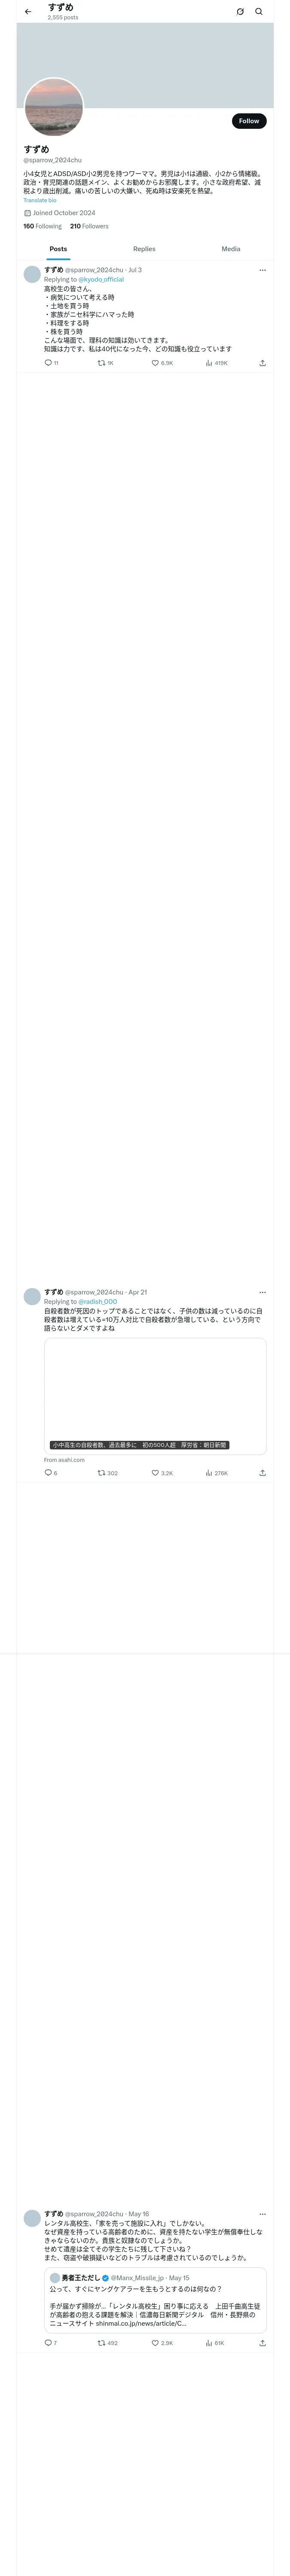The width and height of the screenshot is (290, 2576).
Task: Share the Jul 3 post
Action: [262, 363]
